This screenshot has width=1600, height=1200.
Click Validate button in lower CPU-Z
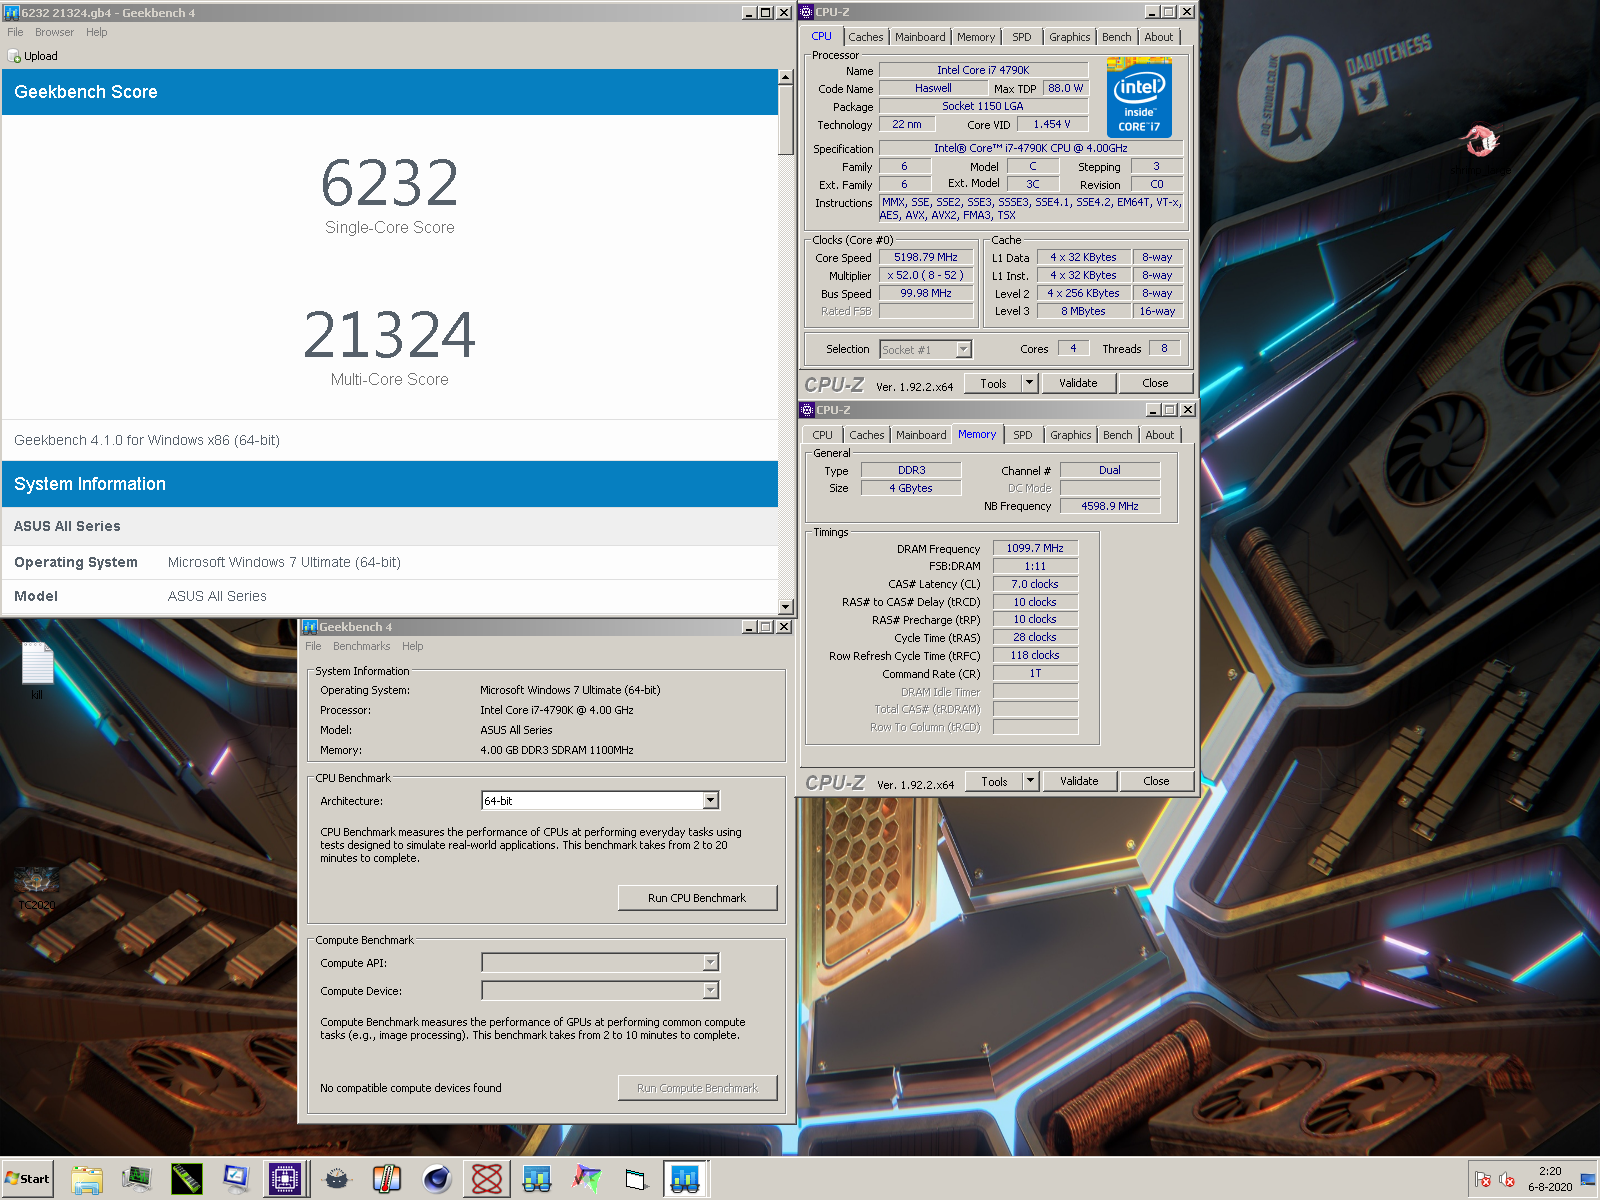(1079, 781)
